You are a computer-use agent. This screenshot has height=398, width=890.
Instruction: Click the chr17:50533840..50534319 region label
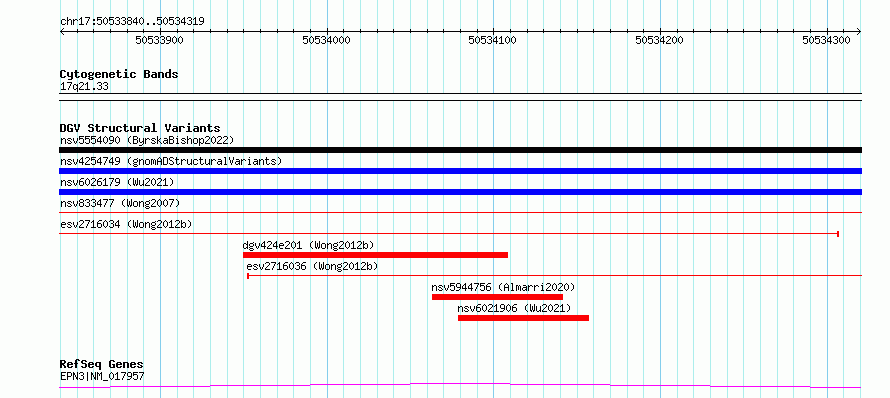click(x=132, y=21)
